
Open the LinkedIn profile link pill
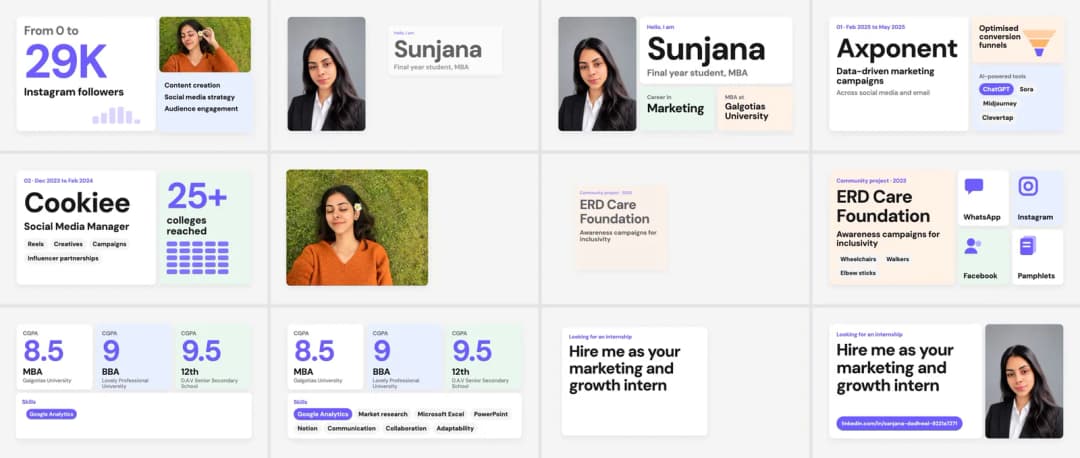(900, 424)
